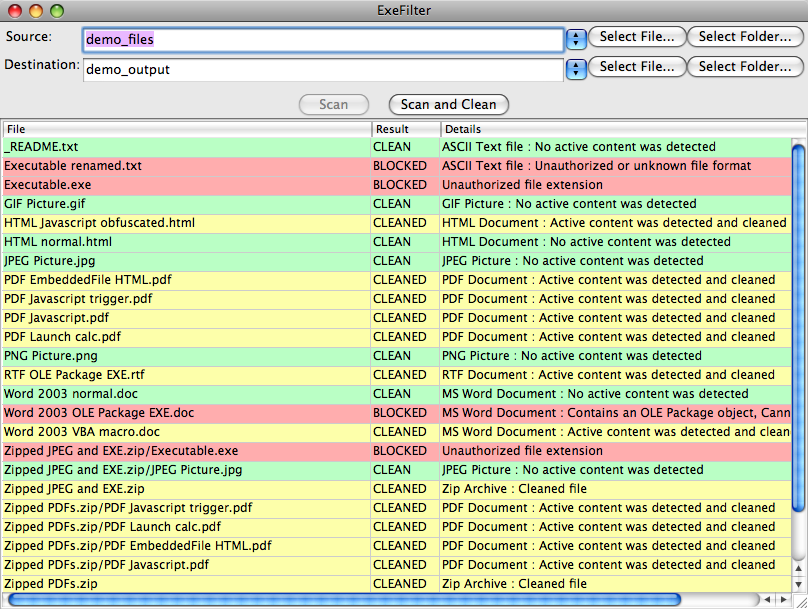The image size is (808, 609).
Task: Select the JPEG Picture.jpg file row
Action: pos(397,261)
